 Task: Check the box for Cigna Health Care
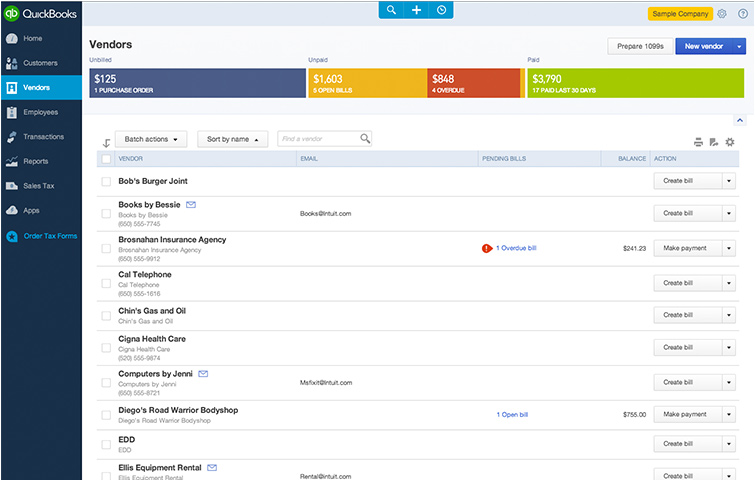click(x=106, y=348)
